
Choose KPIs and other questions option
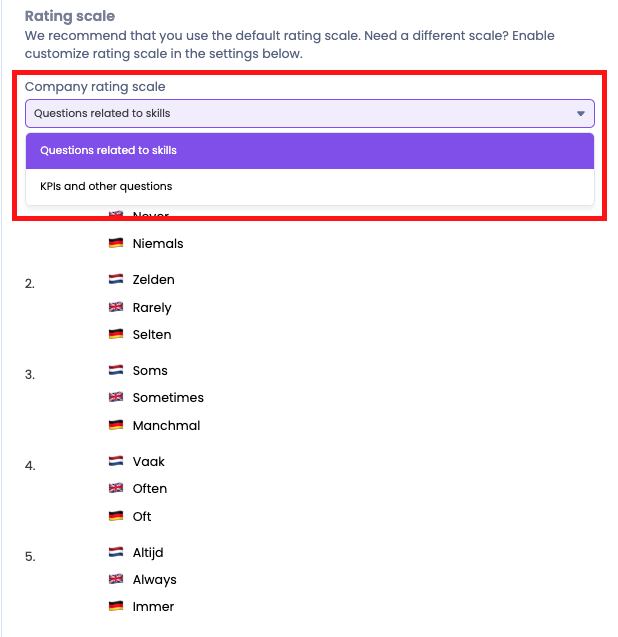point(106,187)
